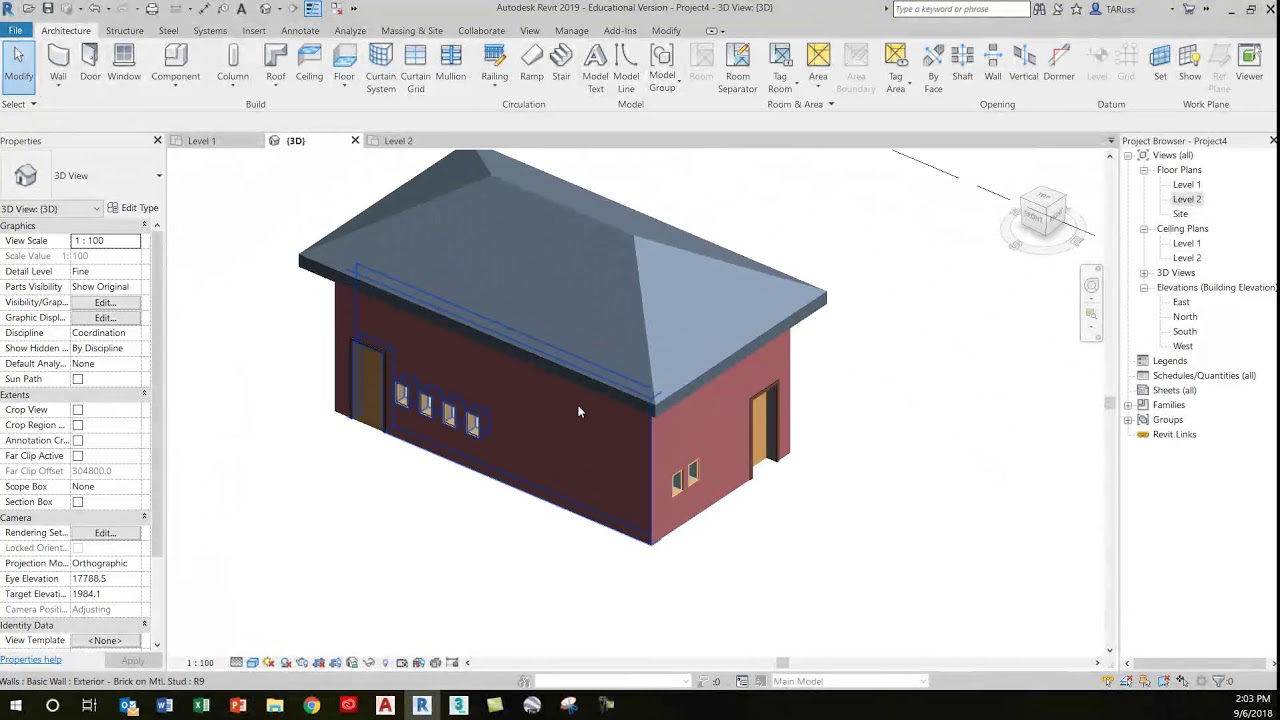
Task: Click Edit for Rendering Settings
Action: pos(105,533)
